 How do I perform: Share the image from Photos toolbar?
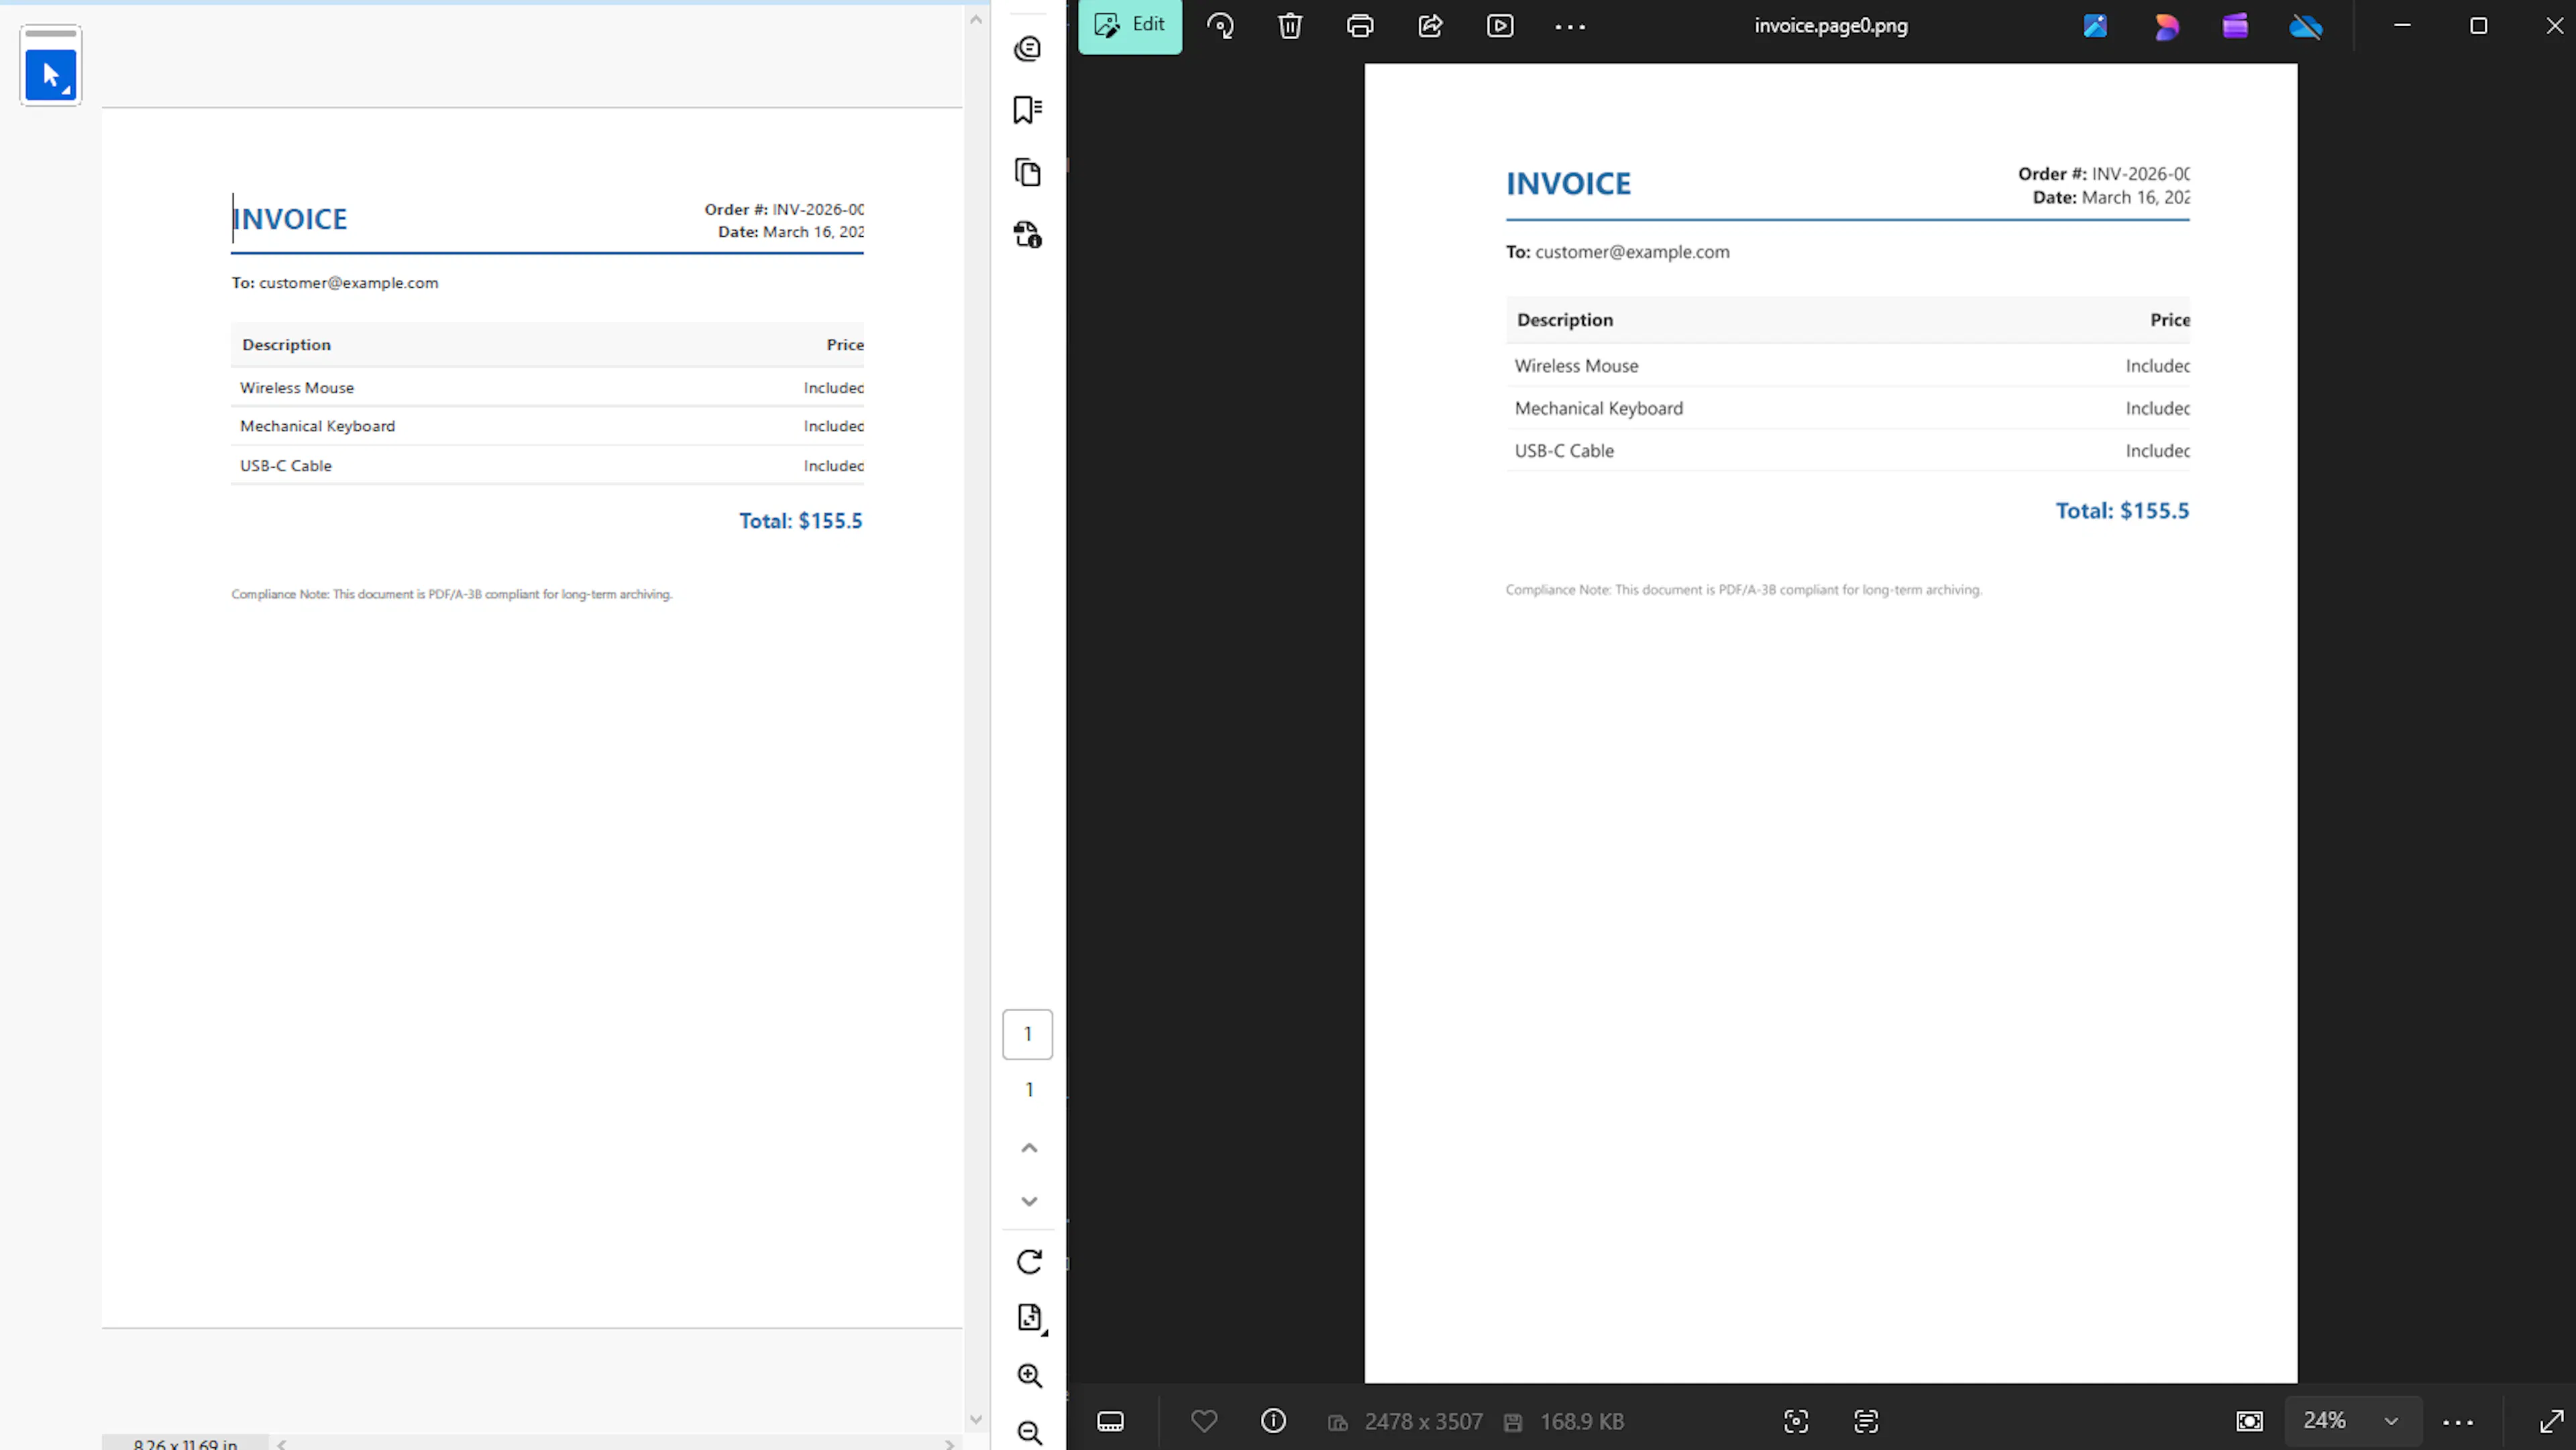pyautogui.click(x=1430, y=26)
